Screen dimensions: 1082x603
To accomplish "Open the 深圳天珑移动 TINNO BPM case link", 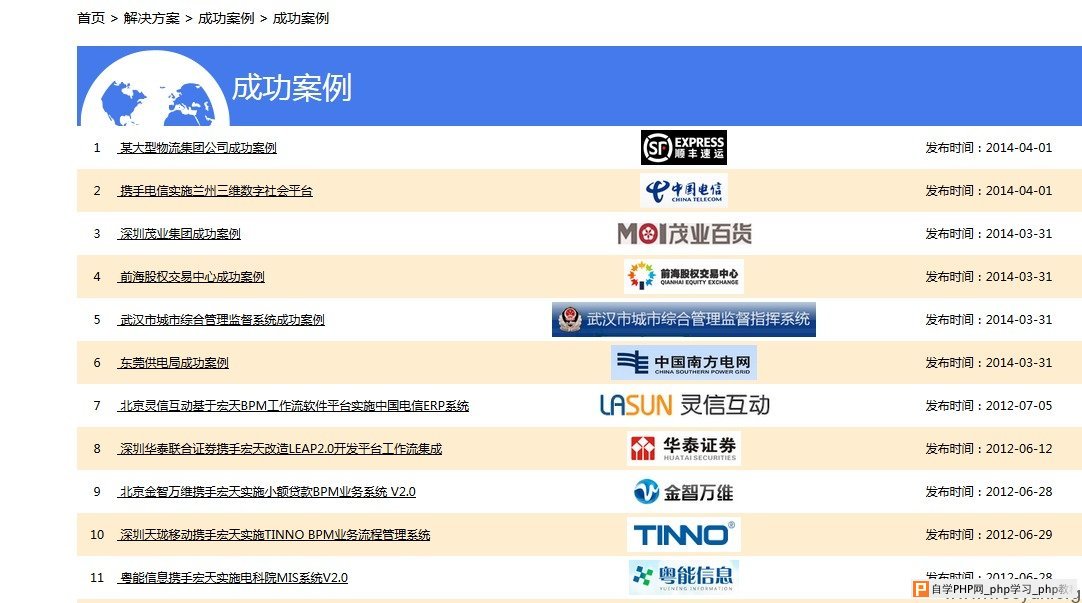I will [x=274, y=535].
